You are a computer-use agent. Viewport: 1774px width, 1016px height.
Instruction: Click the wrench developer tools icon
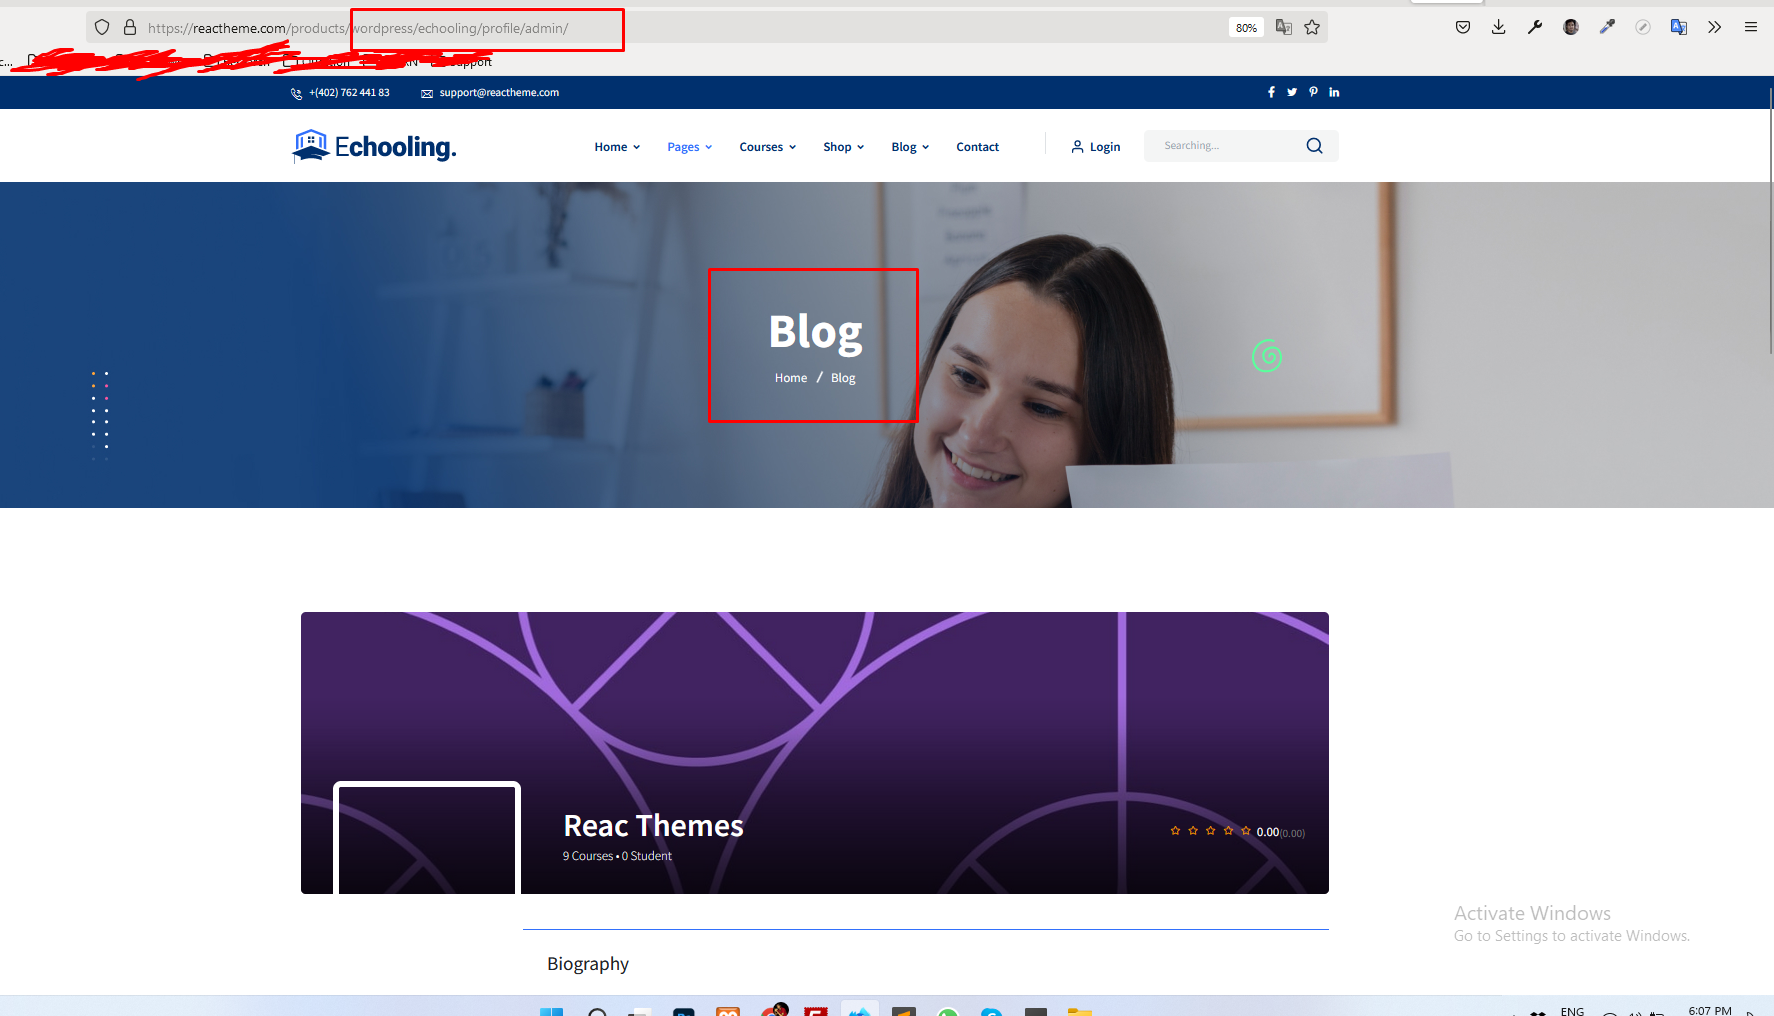[x=1535, y=27]
